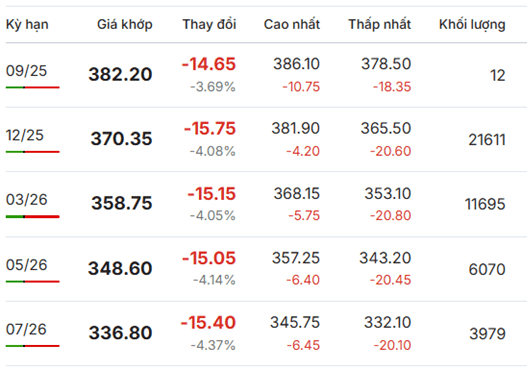This screenshot has width=527, height=370.
Task: Click the matched price 370.35
Action: coord(121,139)
